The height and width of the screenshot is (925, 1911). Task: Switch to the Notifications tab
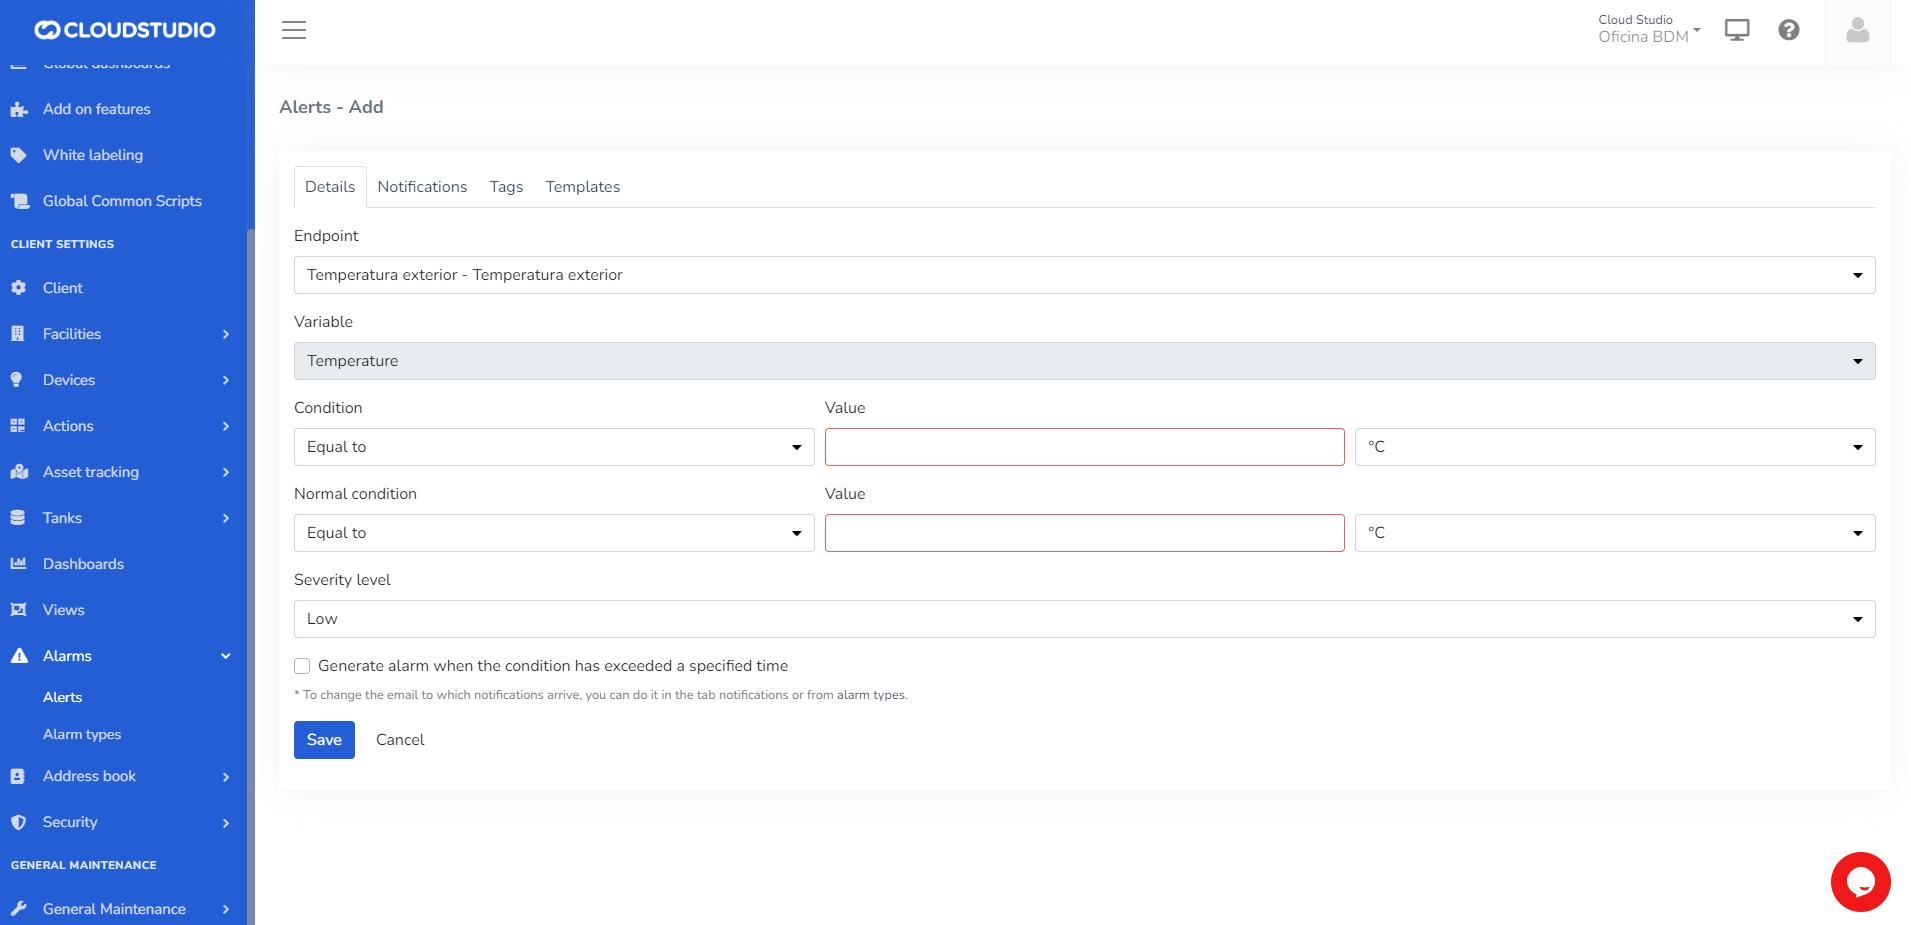(x=422, y=187)
